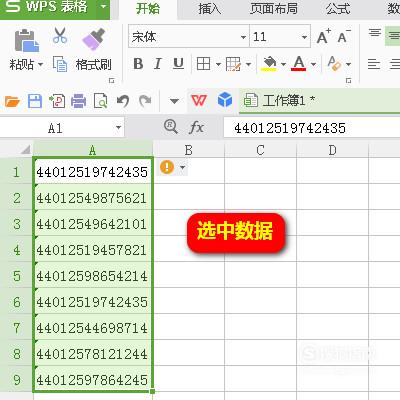Screen dimensions: 400x400
Task: Click the align left icon
Action: (374, 64)
